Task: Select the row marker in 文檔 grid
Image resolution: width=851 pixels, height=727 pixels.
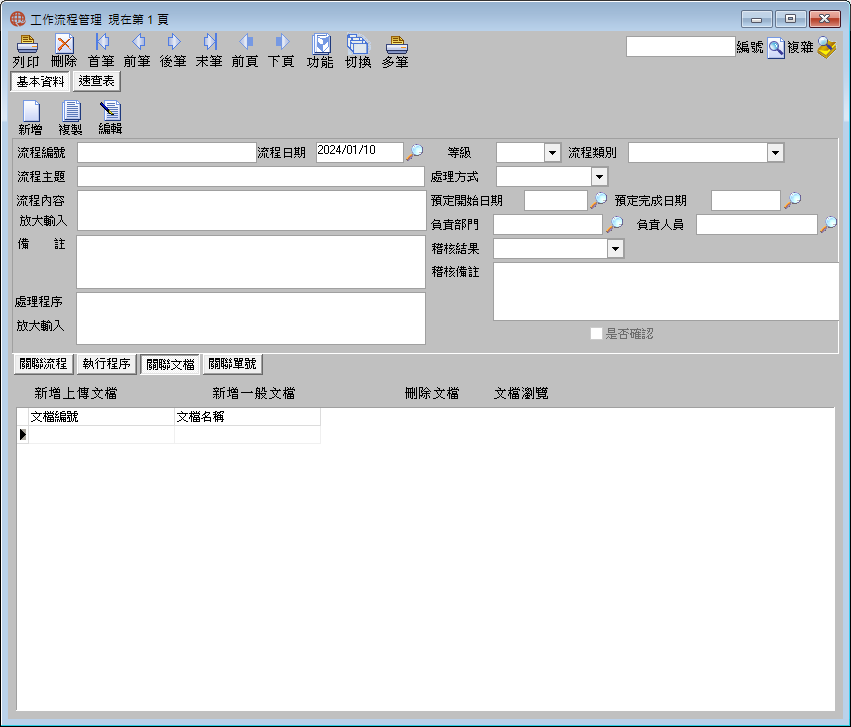Action: point(22,435)
